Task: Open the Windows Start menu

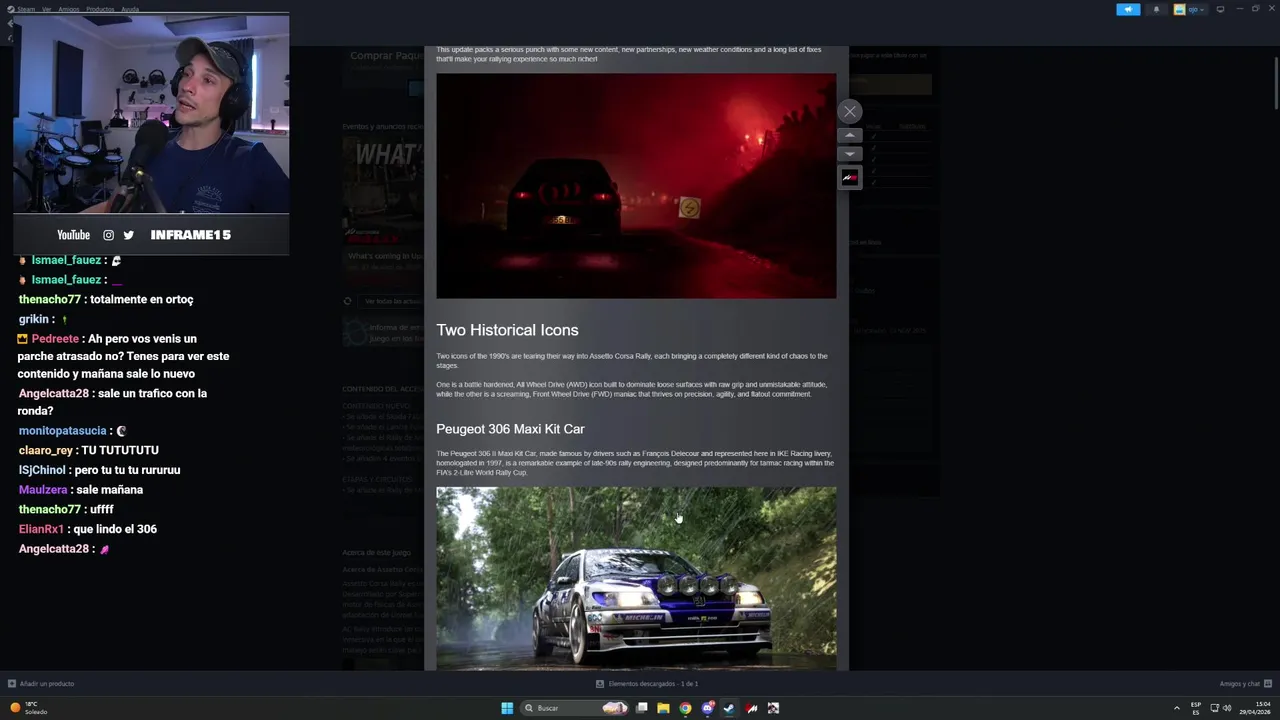Action: point(507,708)
